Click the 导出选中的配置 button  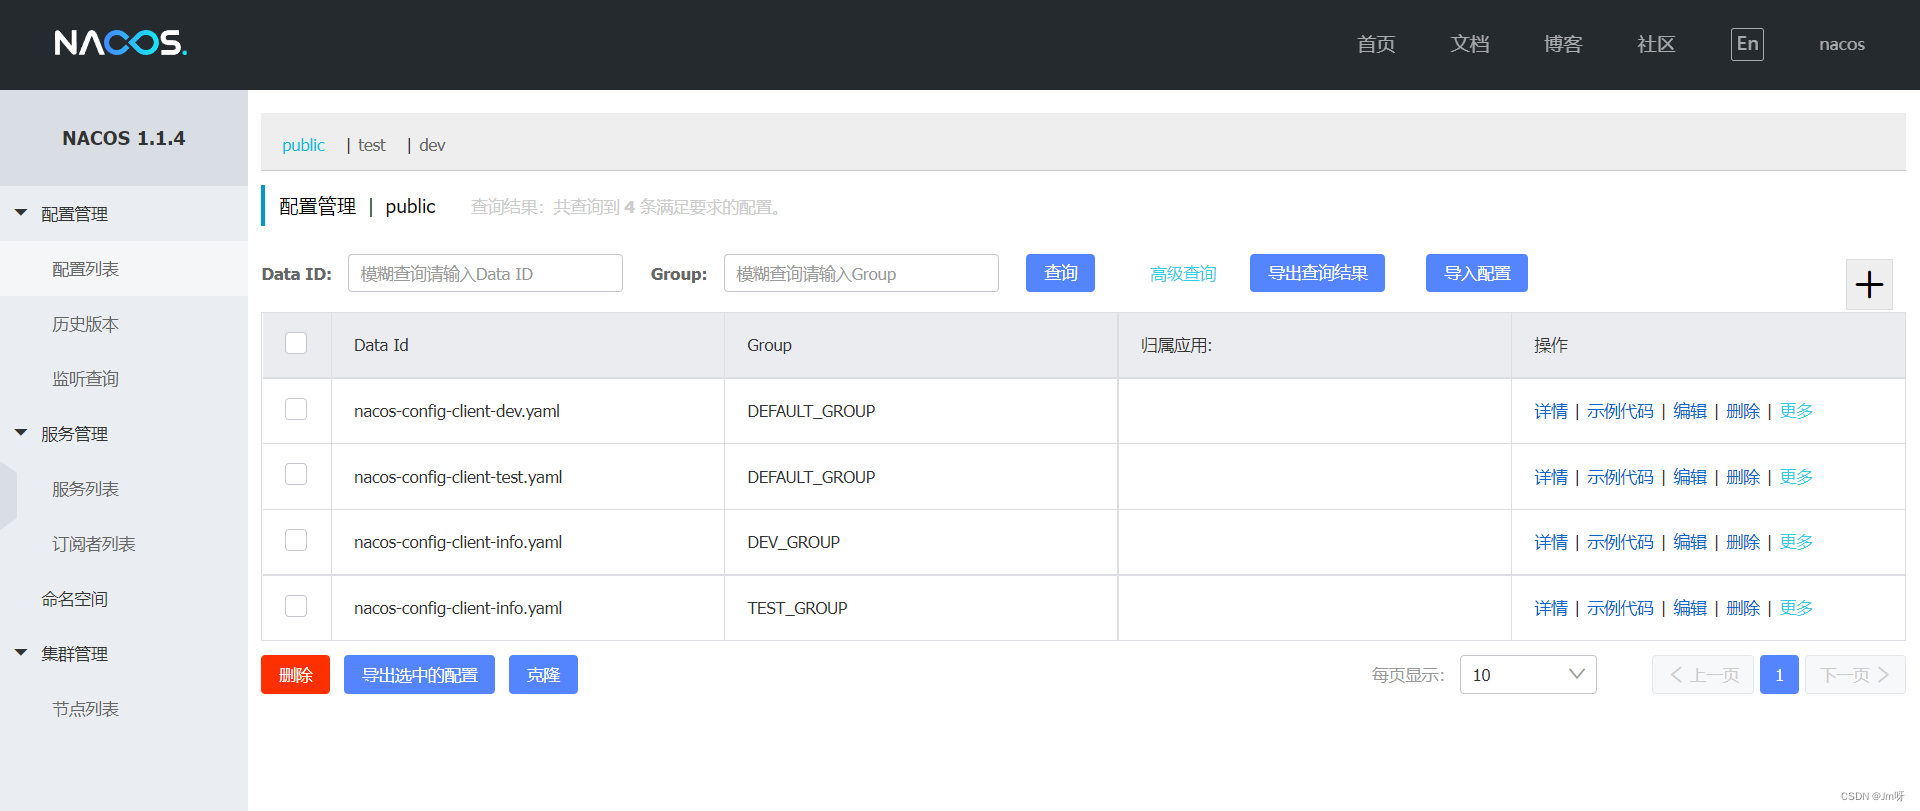click(419, 675)
